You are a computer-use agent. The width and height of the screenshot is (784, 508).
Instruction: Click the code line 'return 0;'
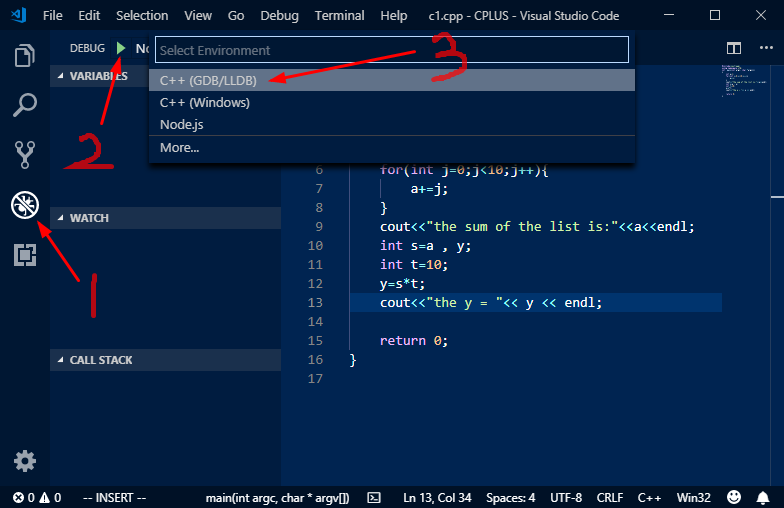pos(414,340)
